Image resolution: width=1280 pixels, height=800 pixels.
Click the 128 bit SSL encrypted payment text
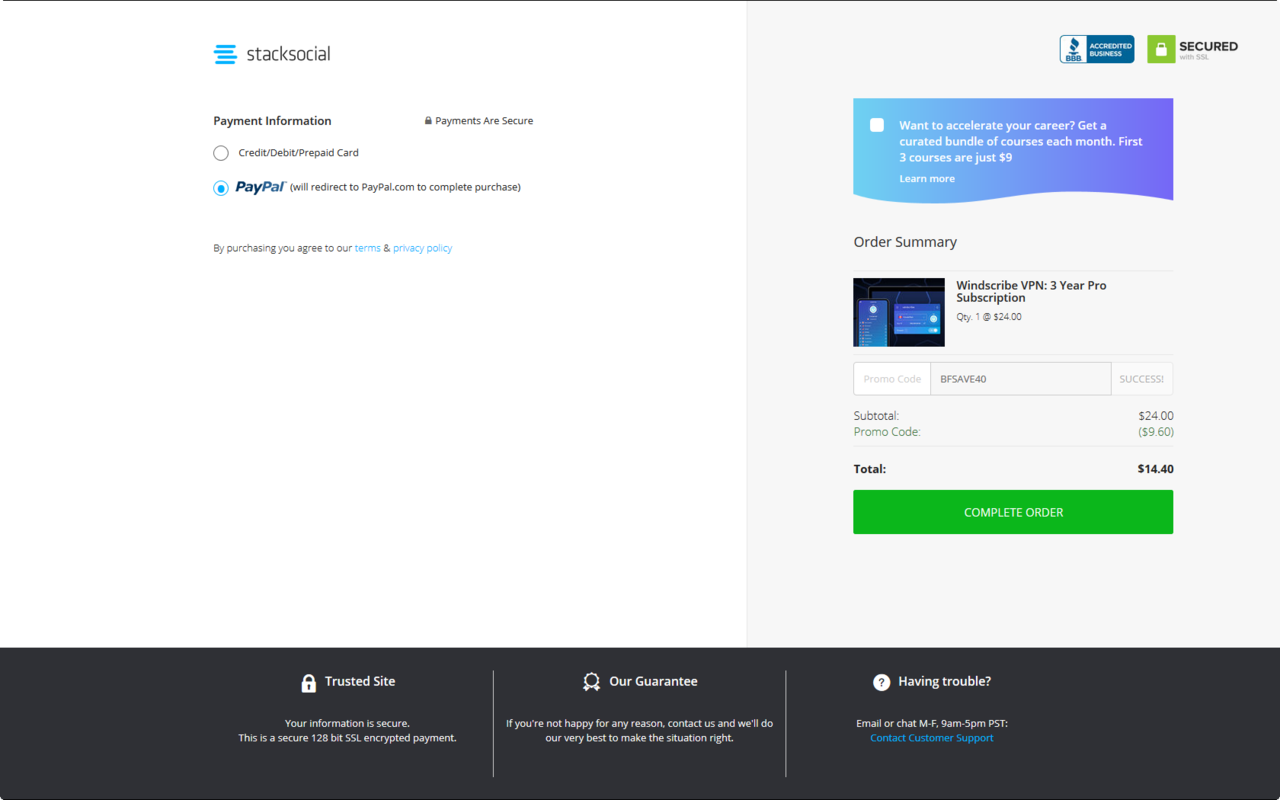pos(347,738)
